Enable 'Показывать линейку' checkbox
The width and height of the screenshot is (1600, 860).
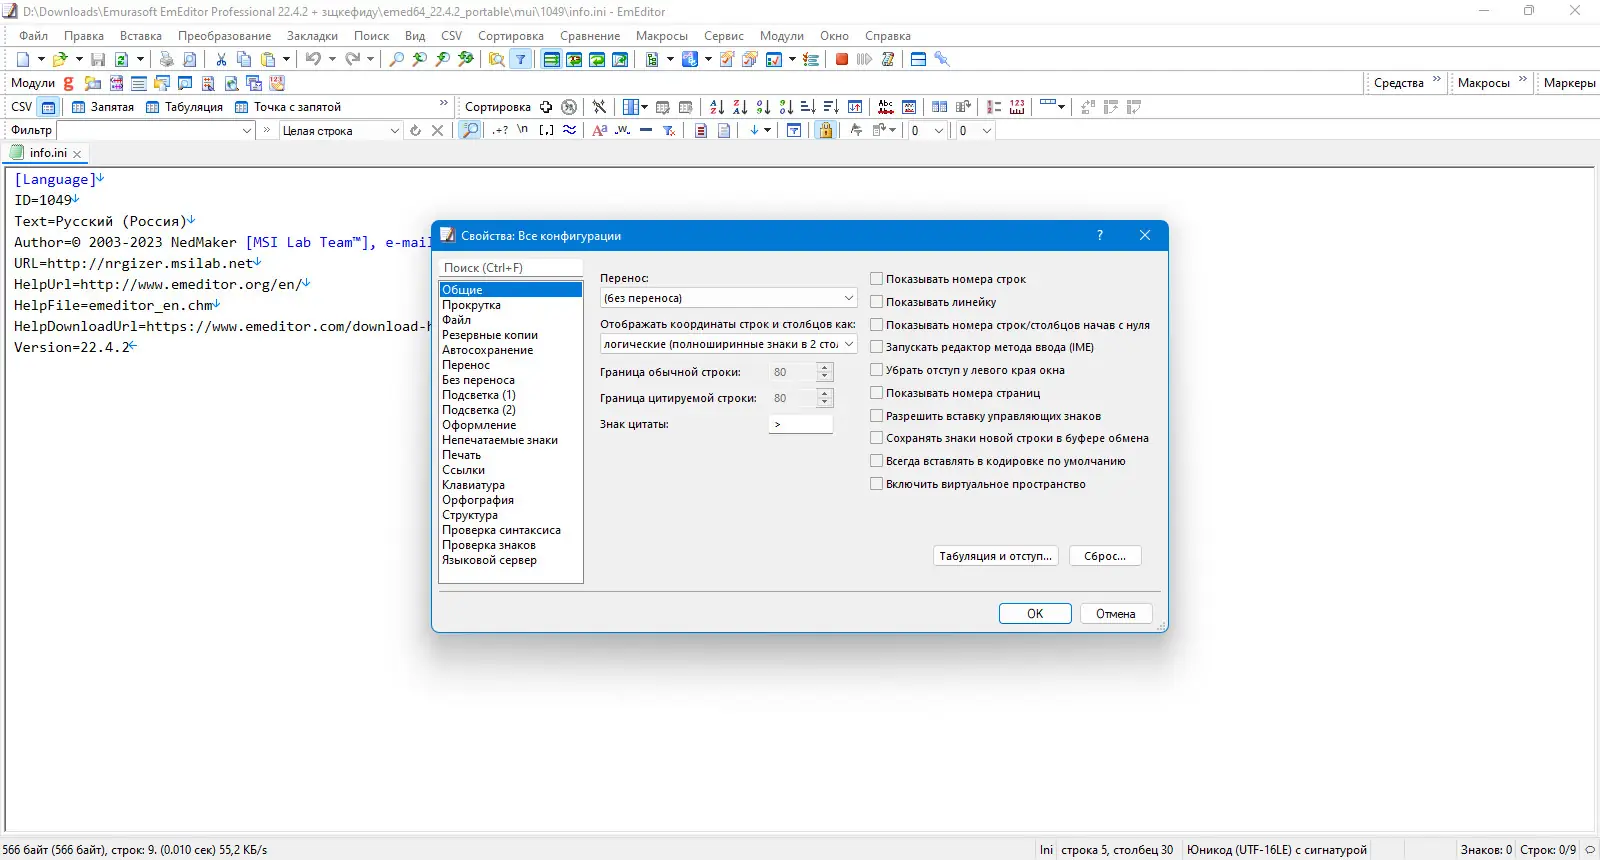point(877,302)
